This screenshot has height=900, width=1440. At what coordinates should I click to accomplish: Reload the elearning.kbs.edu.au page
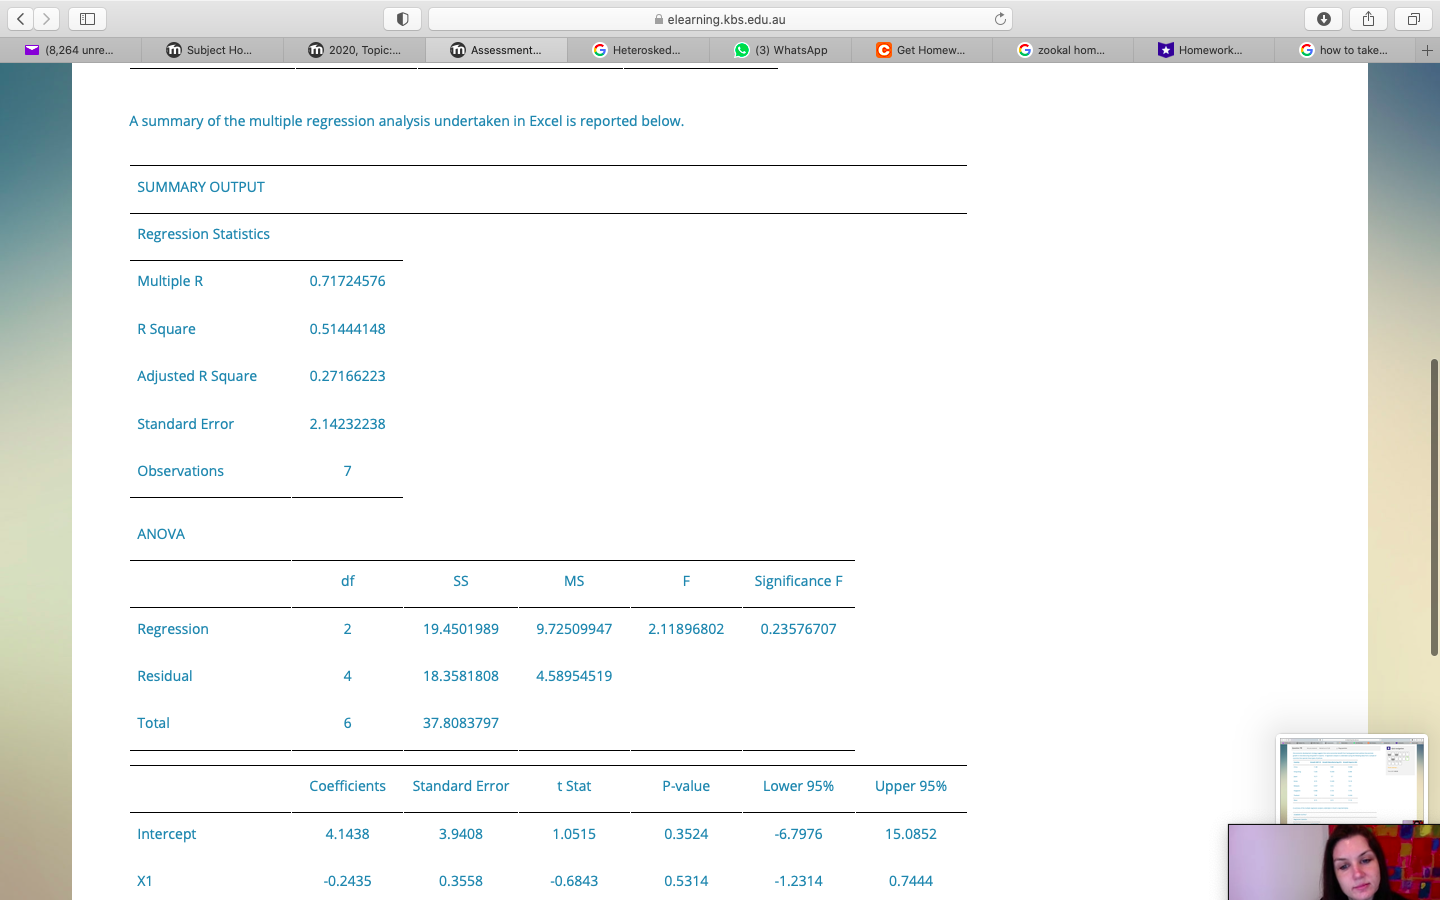click(1000, 19)
